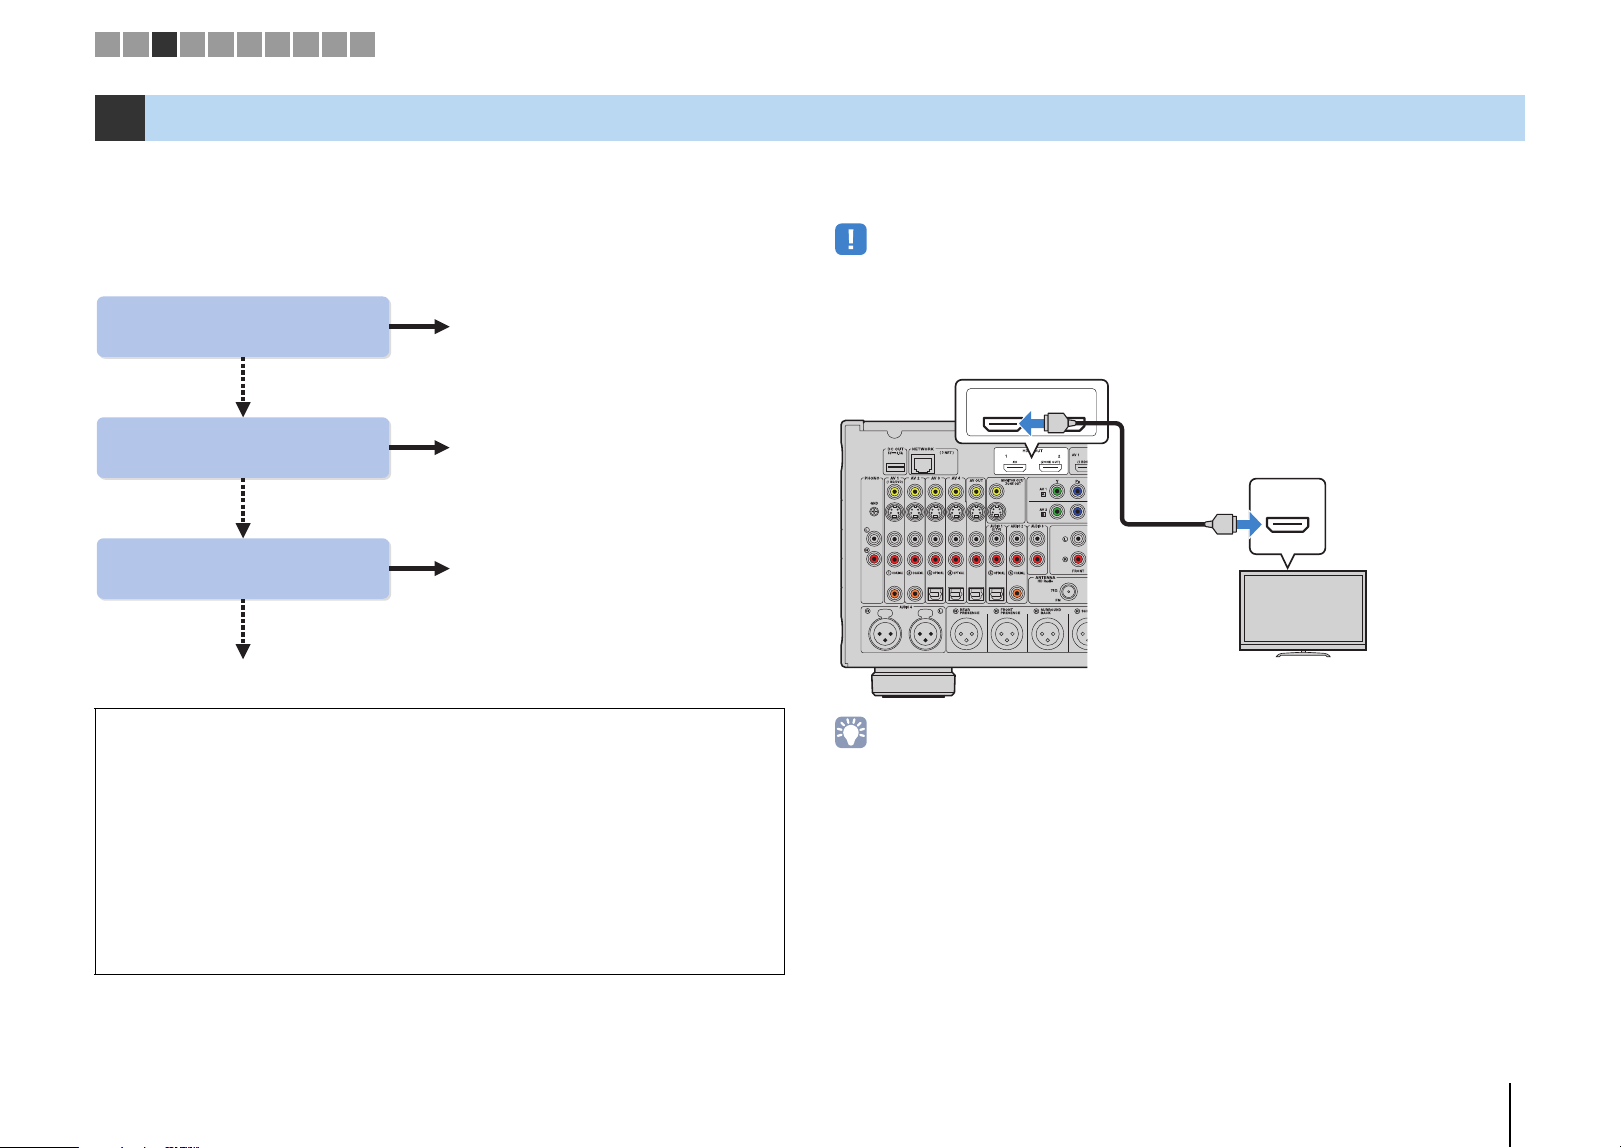
Task: Click right arrow beside first flowchart box
Action: click(x=420, y=327)
